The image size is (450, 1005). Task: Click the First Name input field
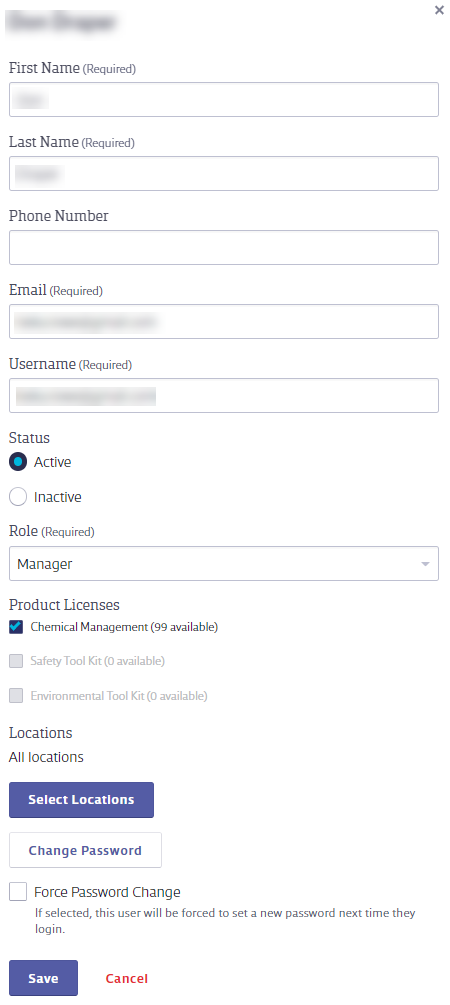224,99
